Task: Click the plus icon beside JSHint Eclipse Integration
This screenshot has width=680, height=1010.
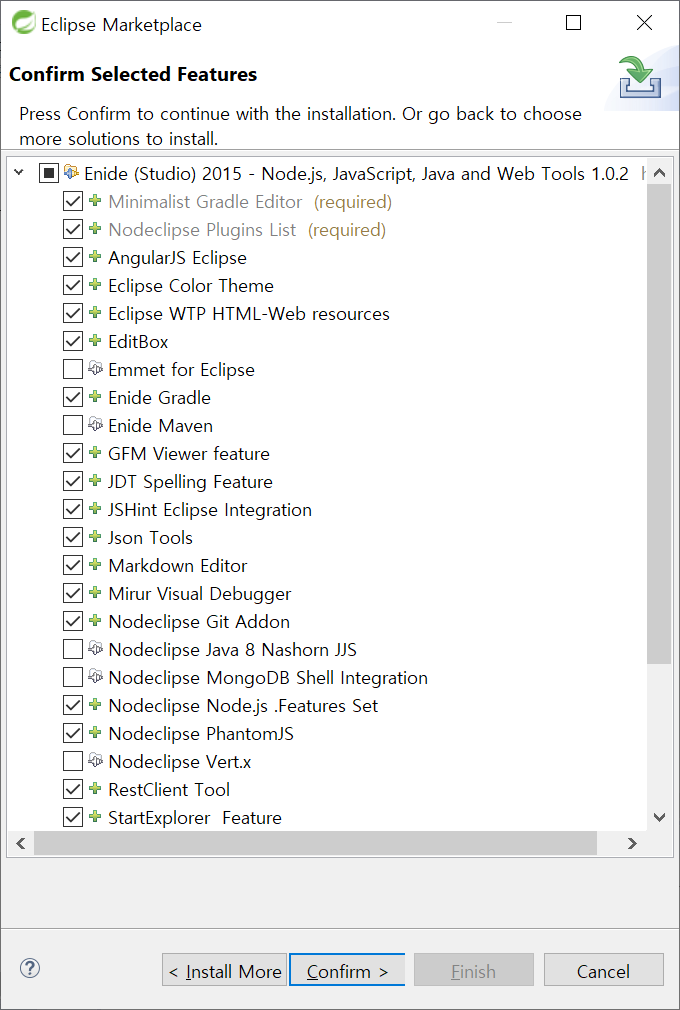Action: coord(95,508)
